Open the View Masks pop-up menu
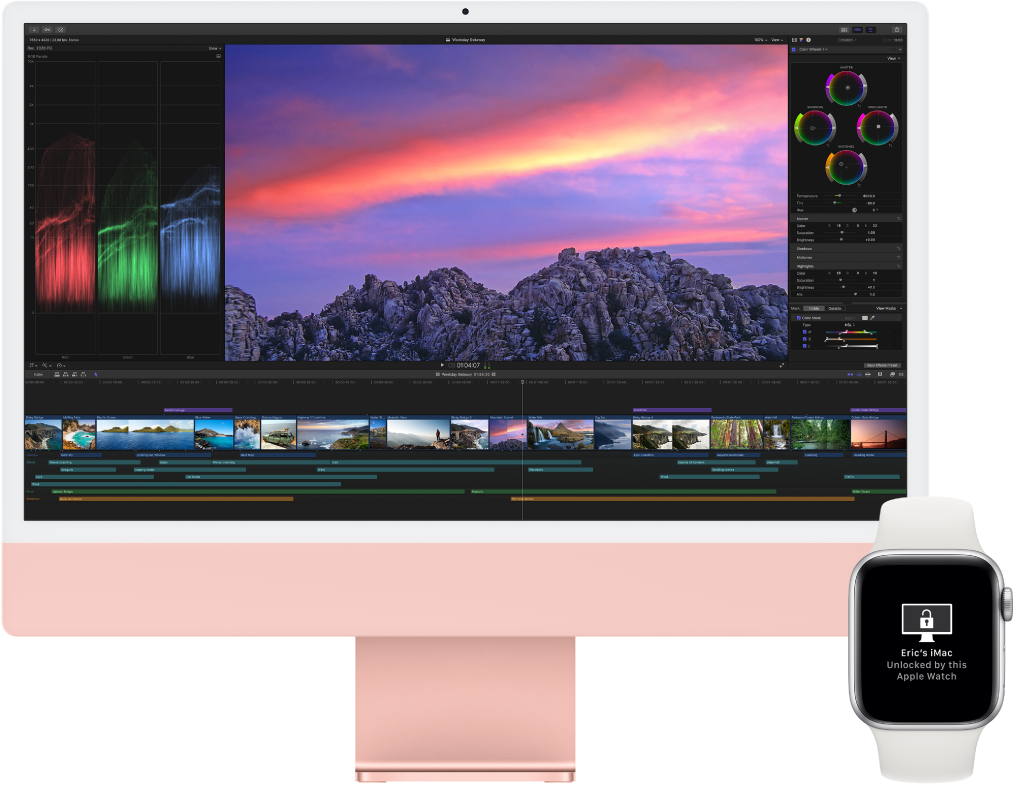Viewport: 1016px width, 788px height. pos(888,308)
